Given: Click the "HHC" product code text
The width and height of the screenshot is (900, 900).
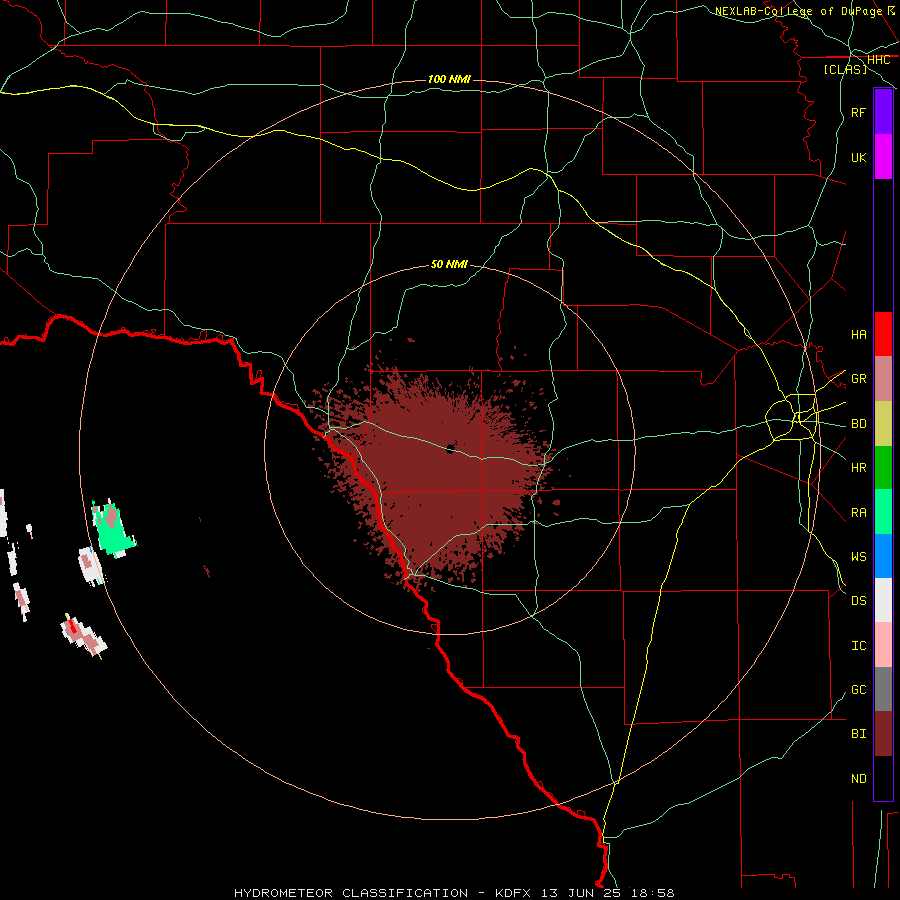Looking at the screenshot, I should click(879, 60).
